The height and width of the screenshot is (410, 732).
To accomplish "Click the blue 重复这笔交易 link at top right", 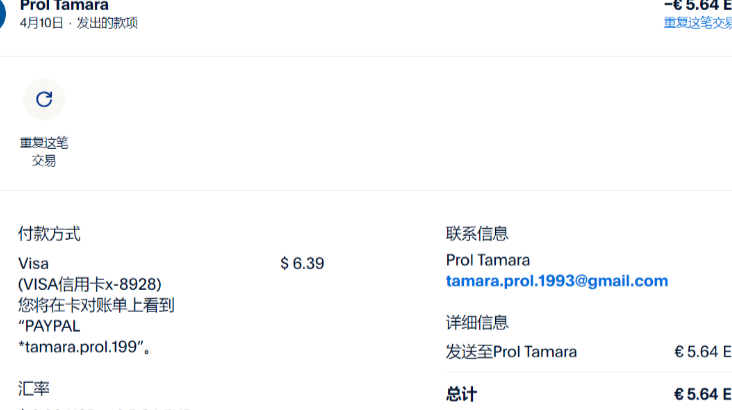I will tap(698, 23).
